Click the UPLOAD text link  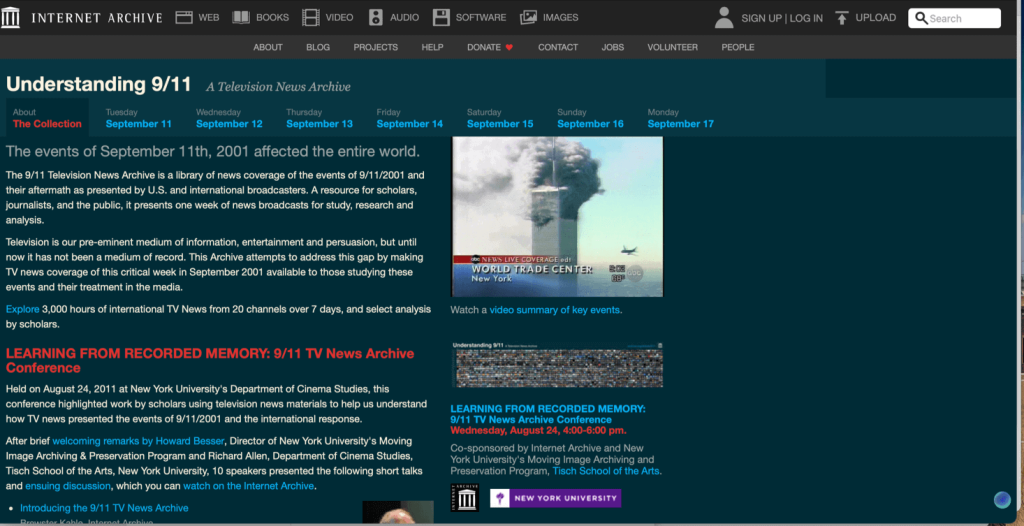click(x=876, y=18)
